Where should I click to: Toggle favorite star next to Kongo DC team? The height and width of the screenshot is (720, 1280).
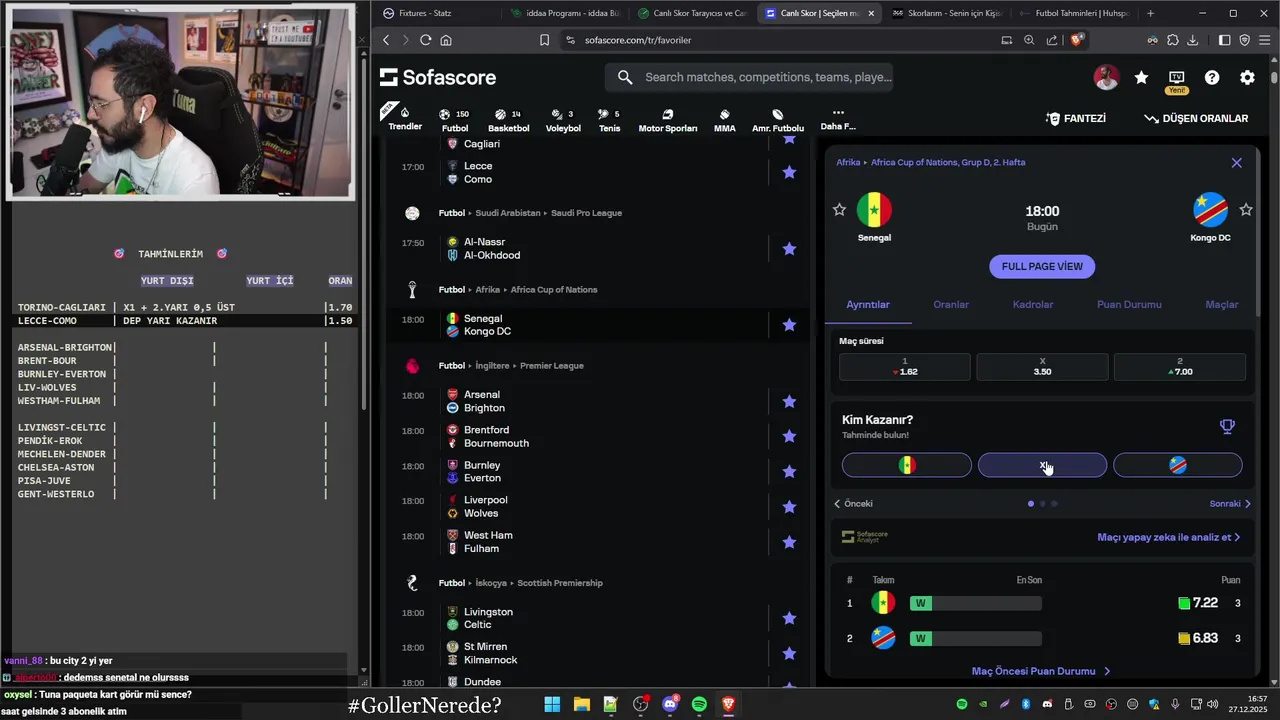pos(1246,210)
